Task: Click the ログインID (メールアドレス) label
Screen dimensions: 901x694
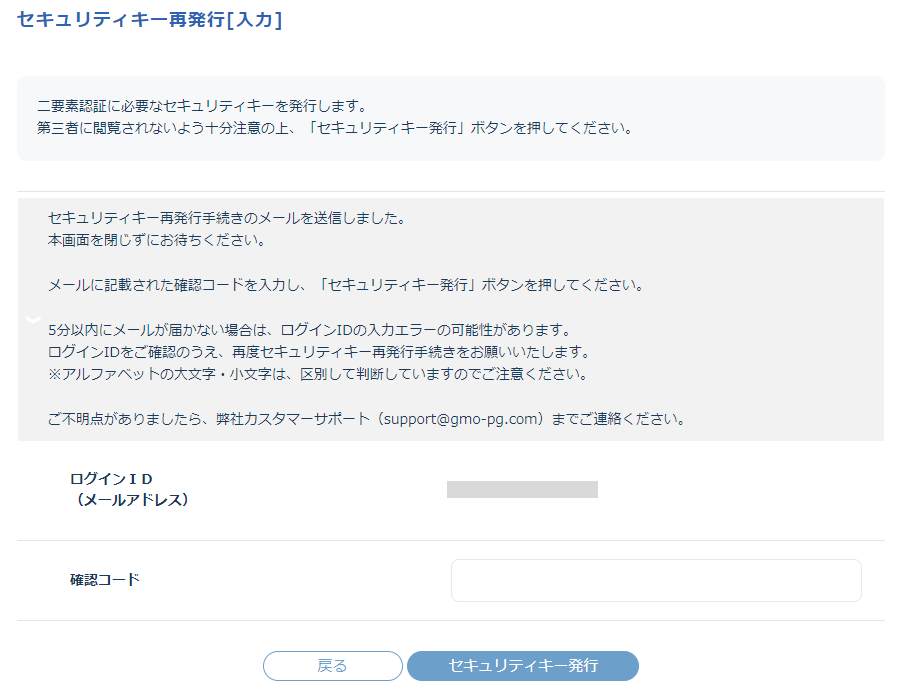Action: [x=129, y=489]
